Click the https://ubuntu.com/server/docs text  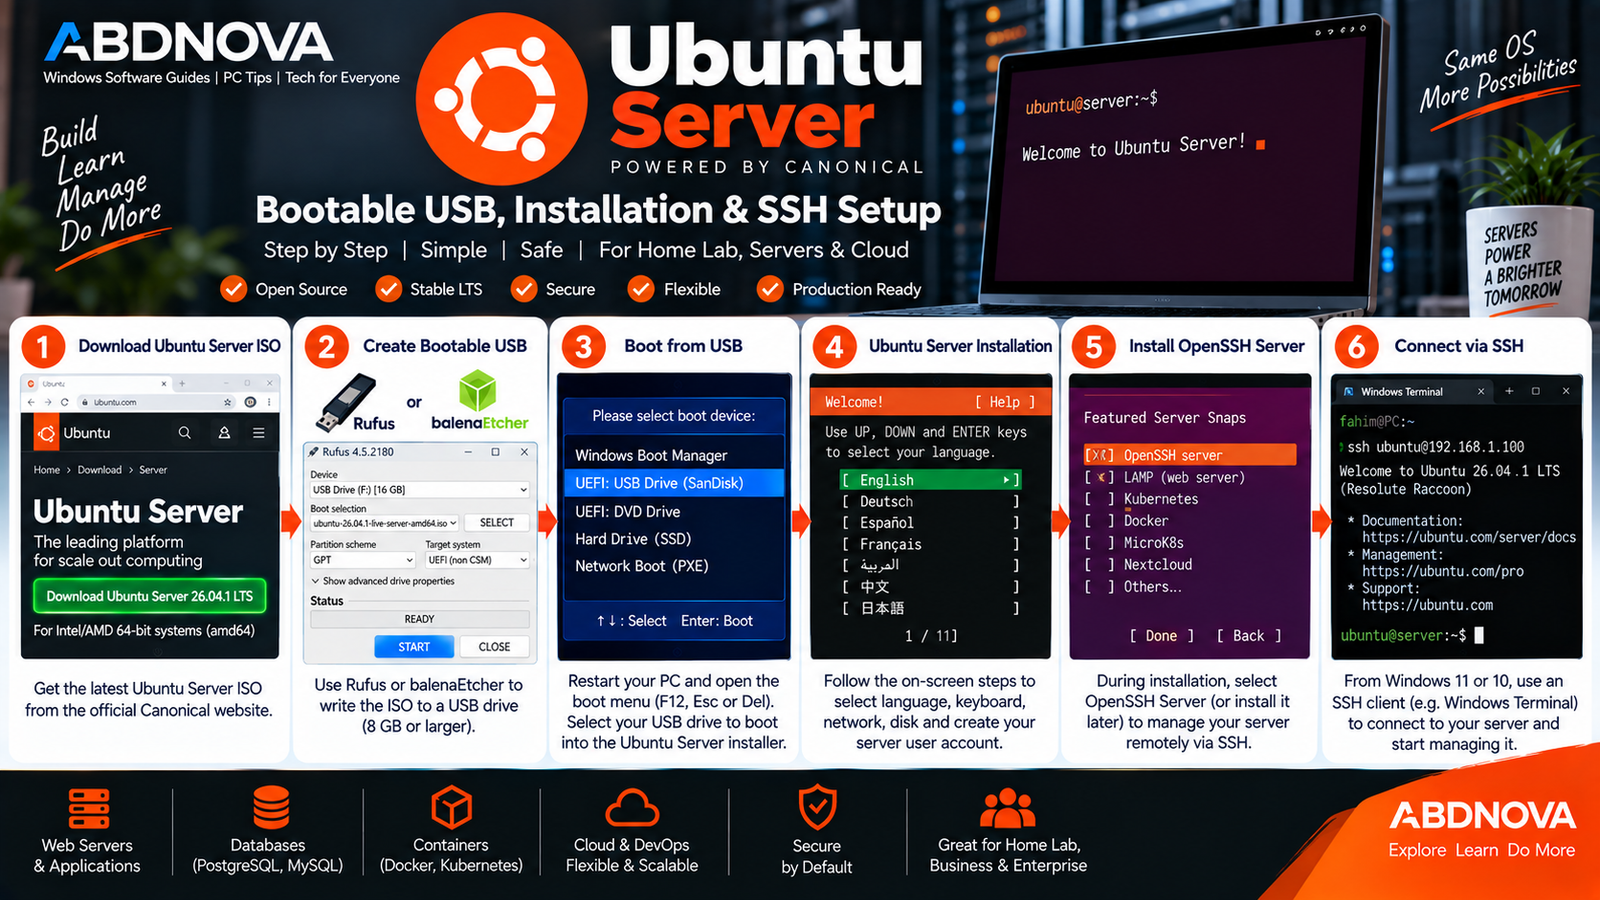(x=1469, y=537)
